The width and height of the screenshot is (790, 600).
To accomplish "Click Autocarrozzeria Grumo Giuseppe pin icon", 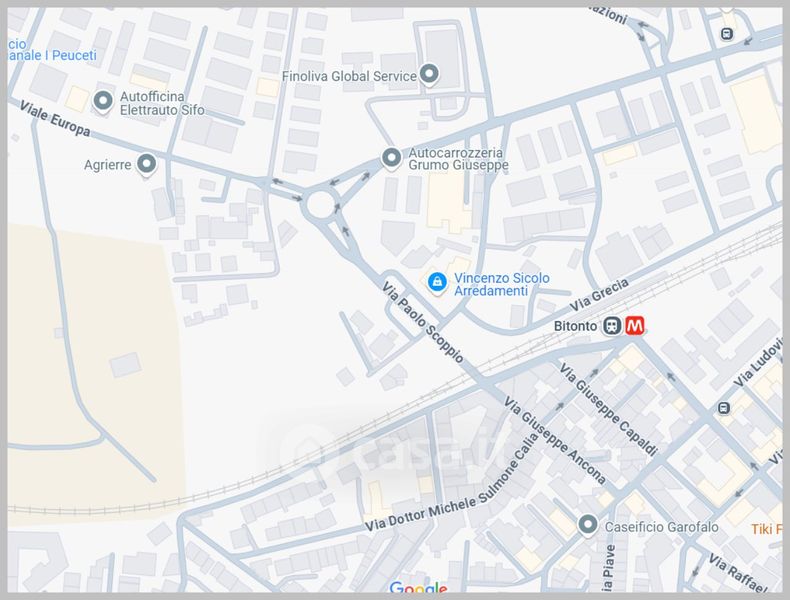I will (391, 158).
